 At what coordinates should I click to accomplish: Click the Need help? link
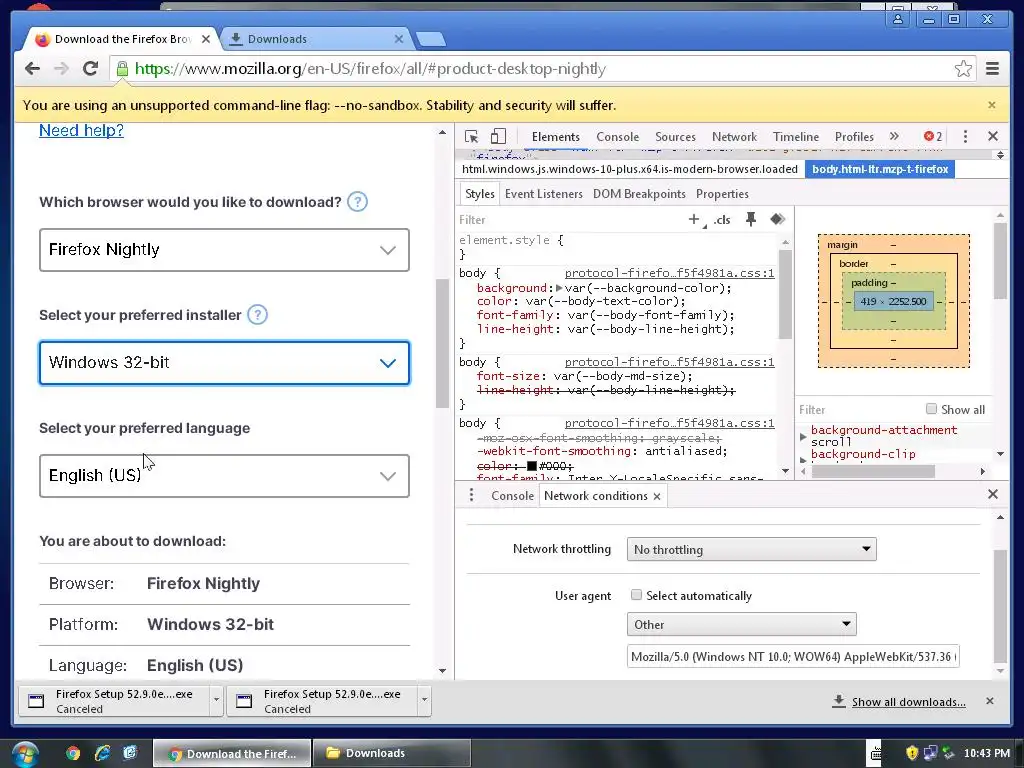click(81, 130)
